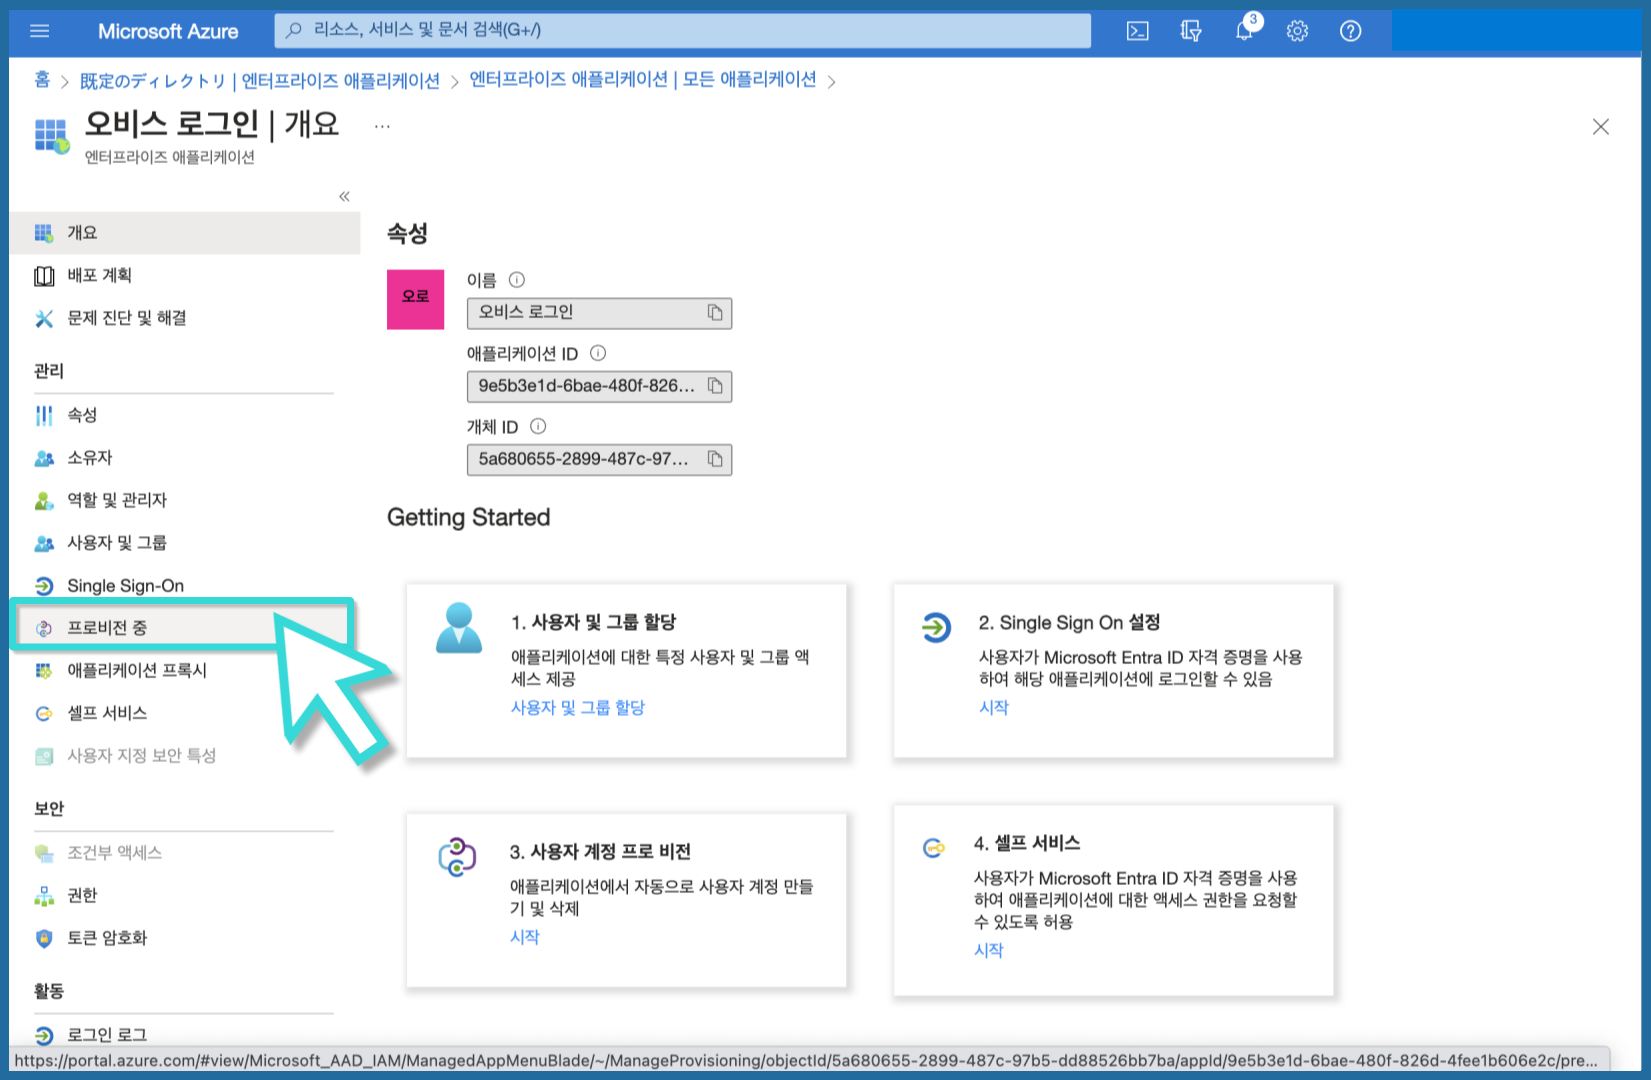1651x1080 pixels.
Task: Show info tooltip for 개체 ID
Action: click(538, 426)
